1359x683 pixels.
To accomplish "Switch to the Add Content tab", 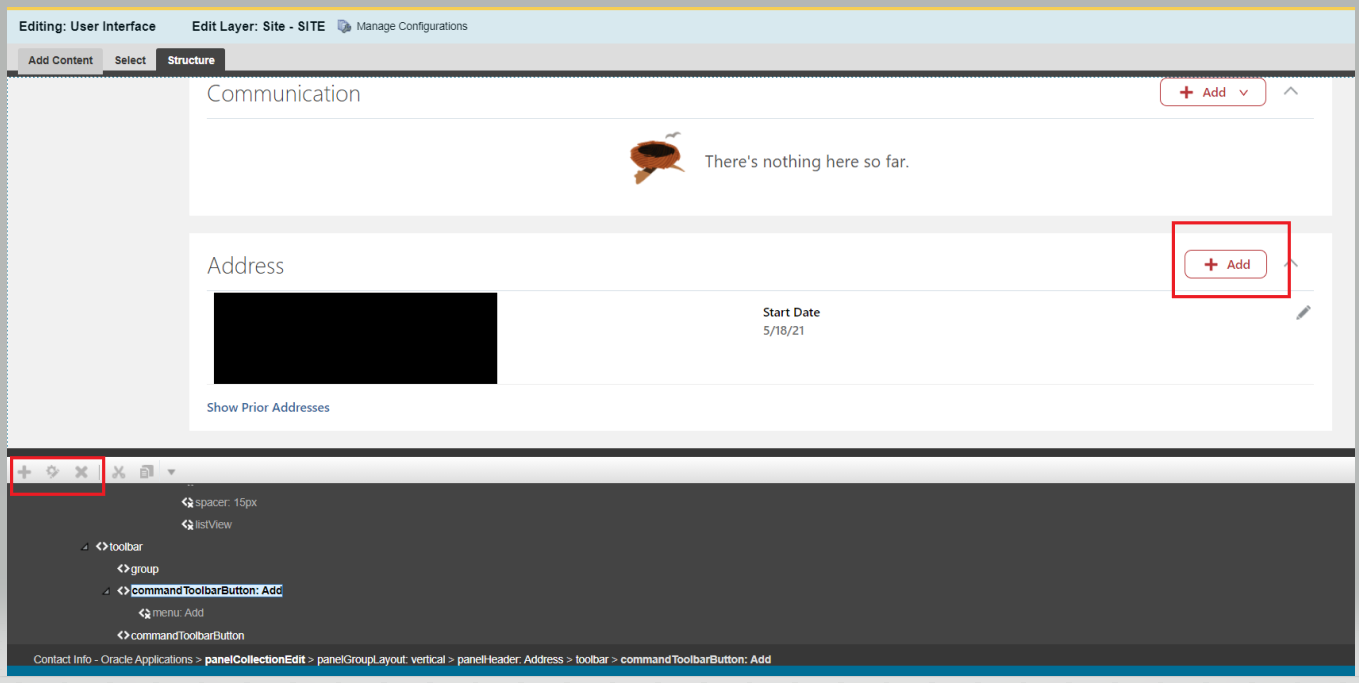I will [x=59, y=60].
